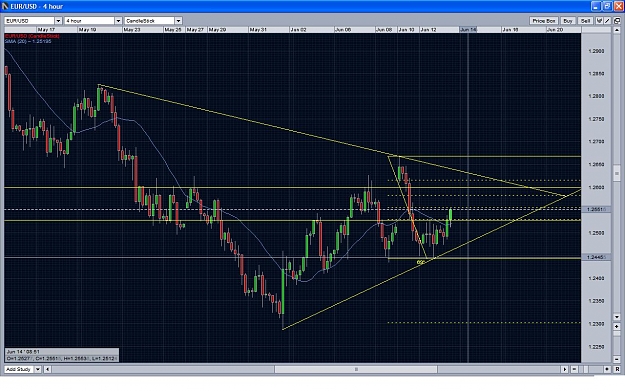Click the Price Box button

[544, 21]
